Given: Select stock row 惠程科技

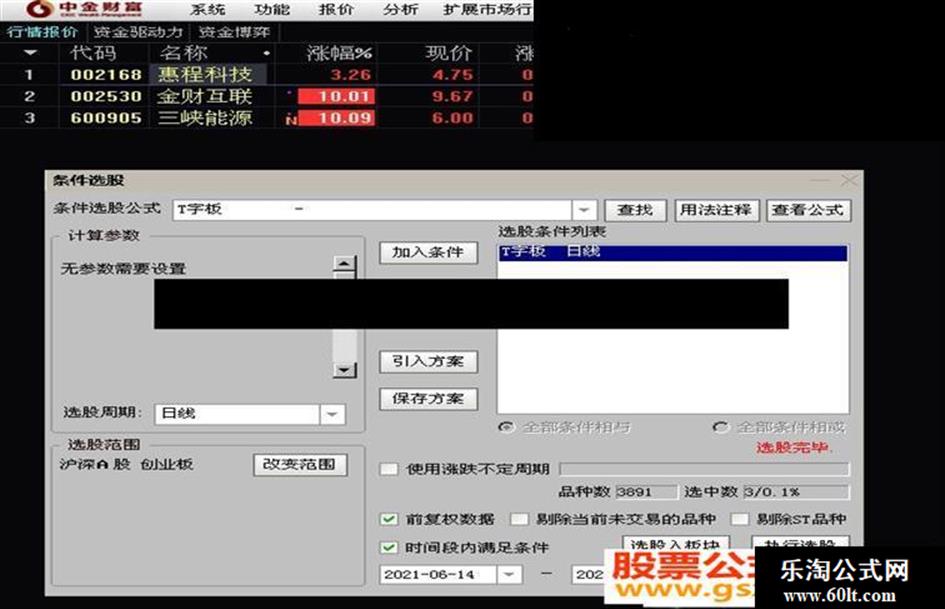Looking at the screenshot, I should (x=266, y=75).
